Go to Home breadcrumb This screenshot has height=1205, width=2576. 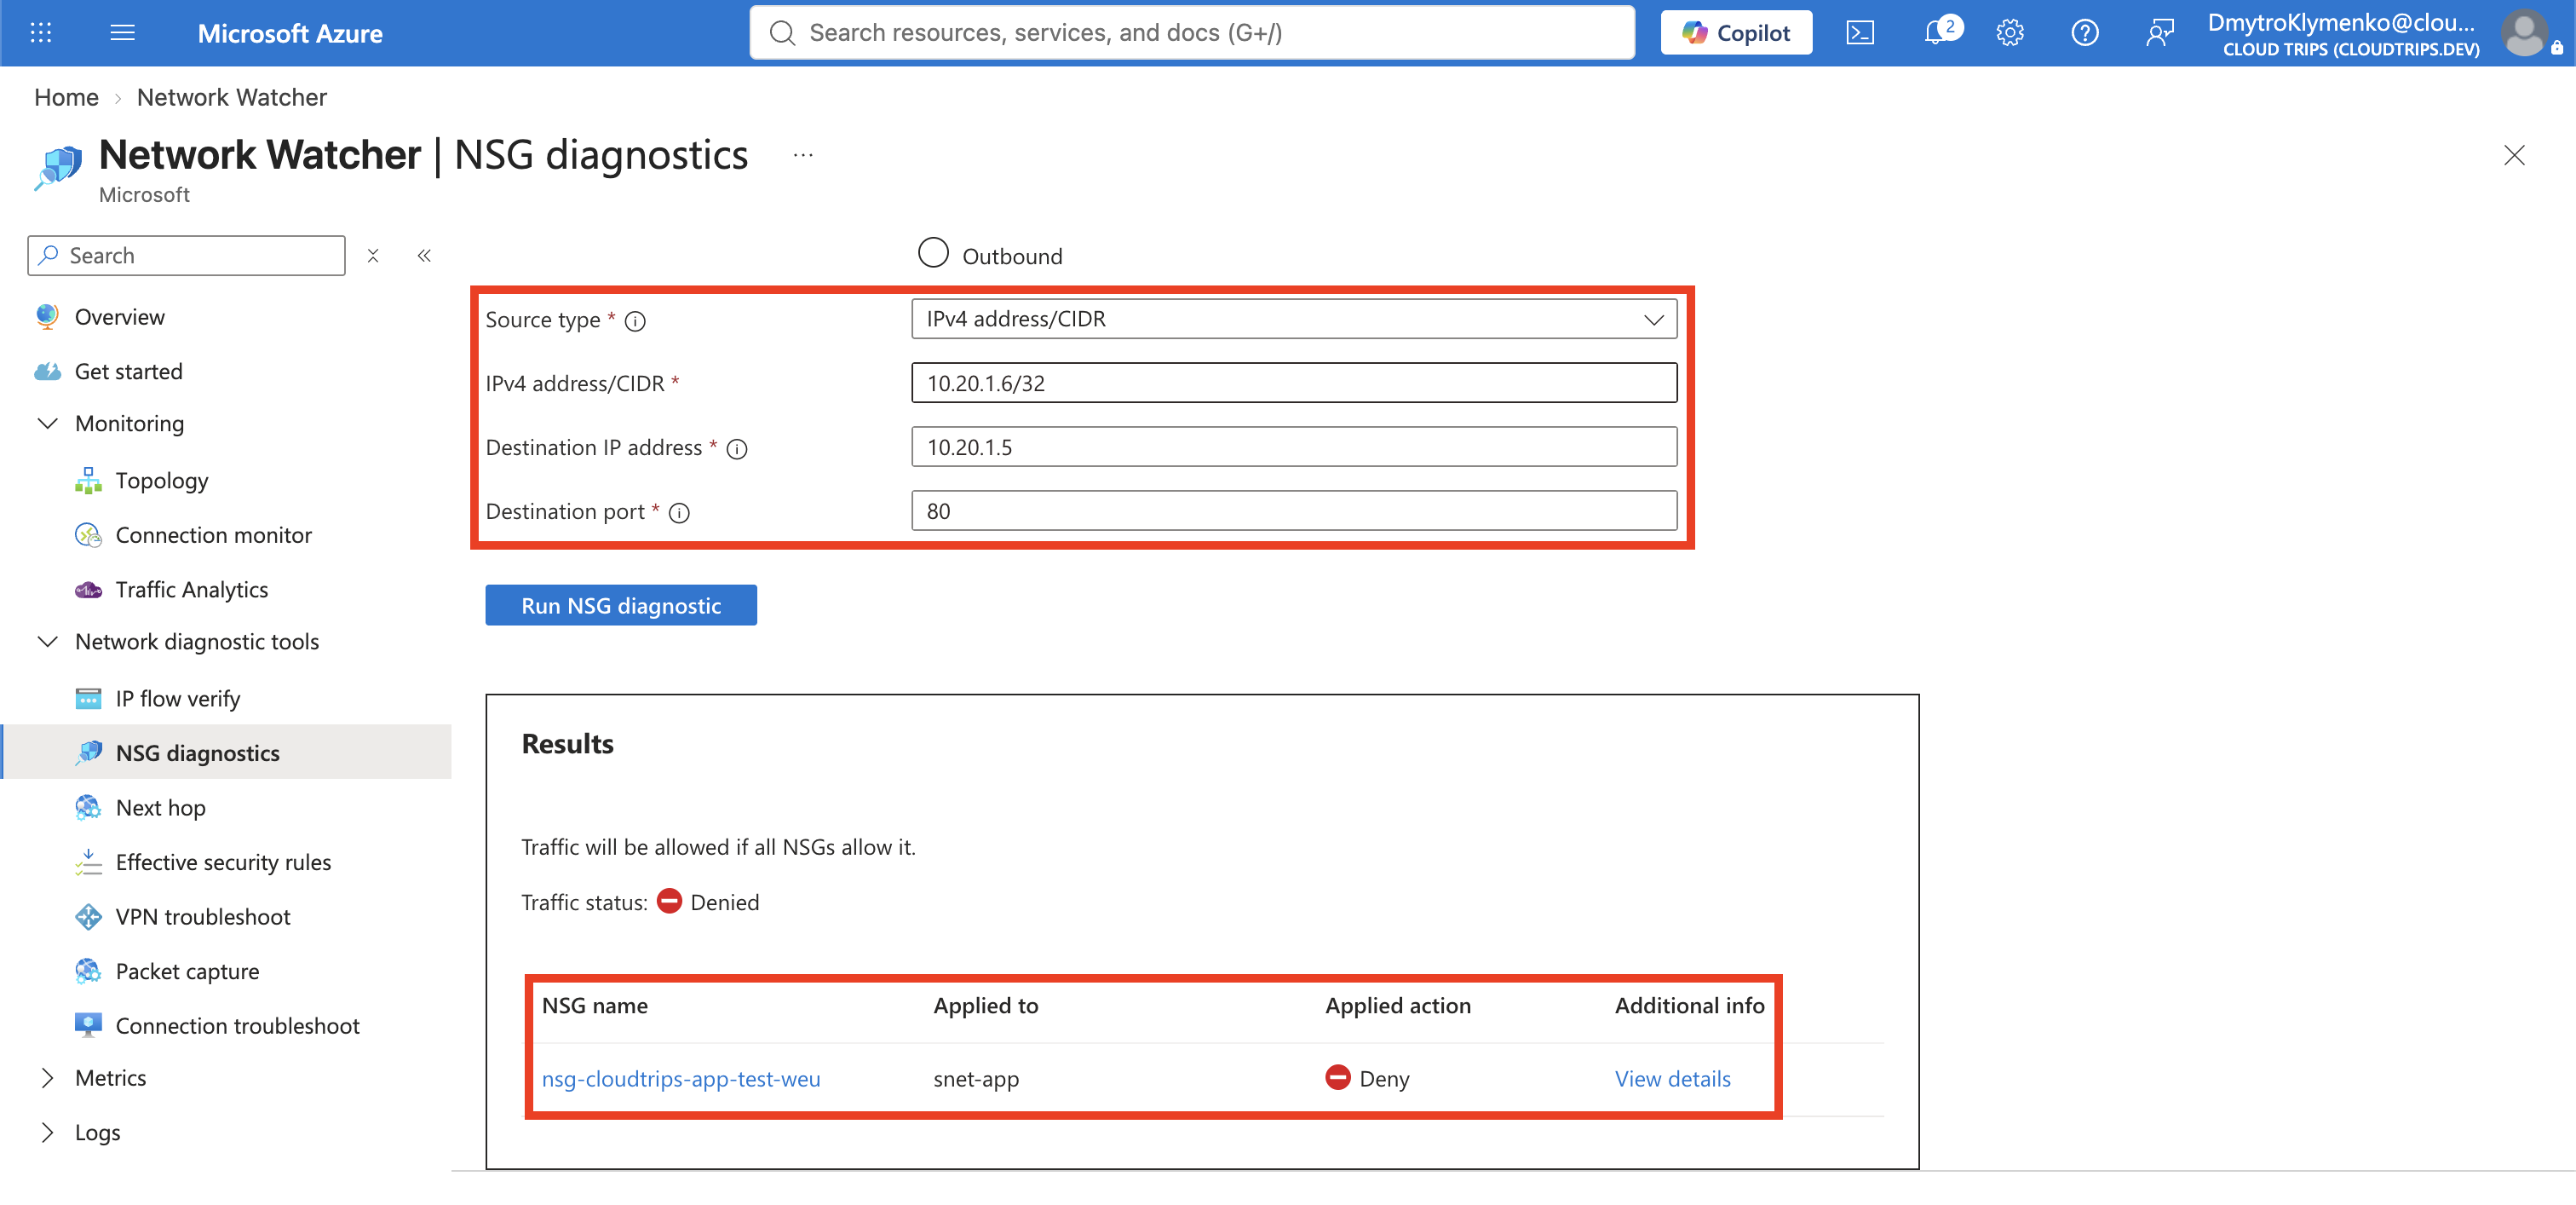click(x=66, y=97)
